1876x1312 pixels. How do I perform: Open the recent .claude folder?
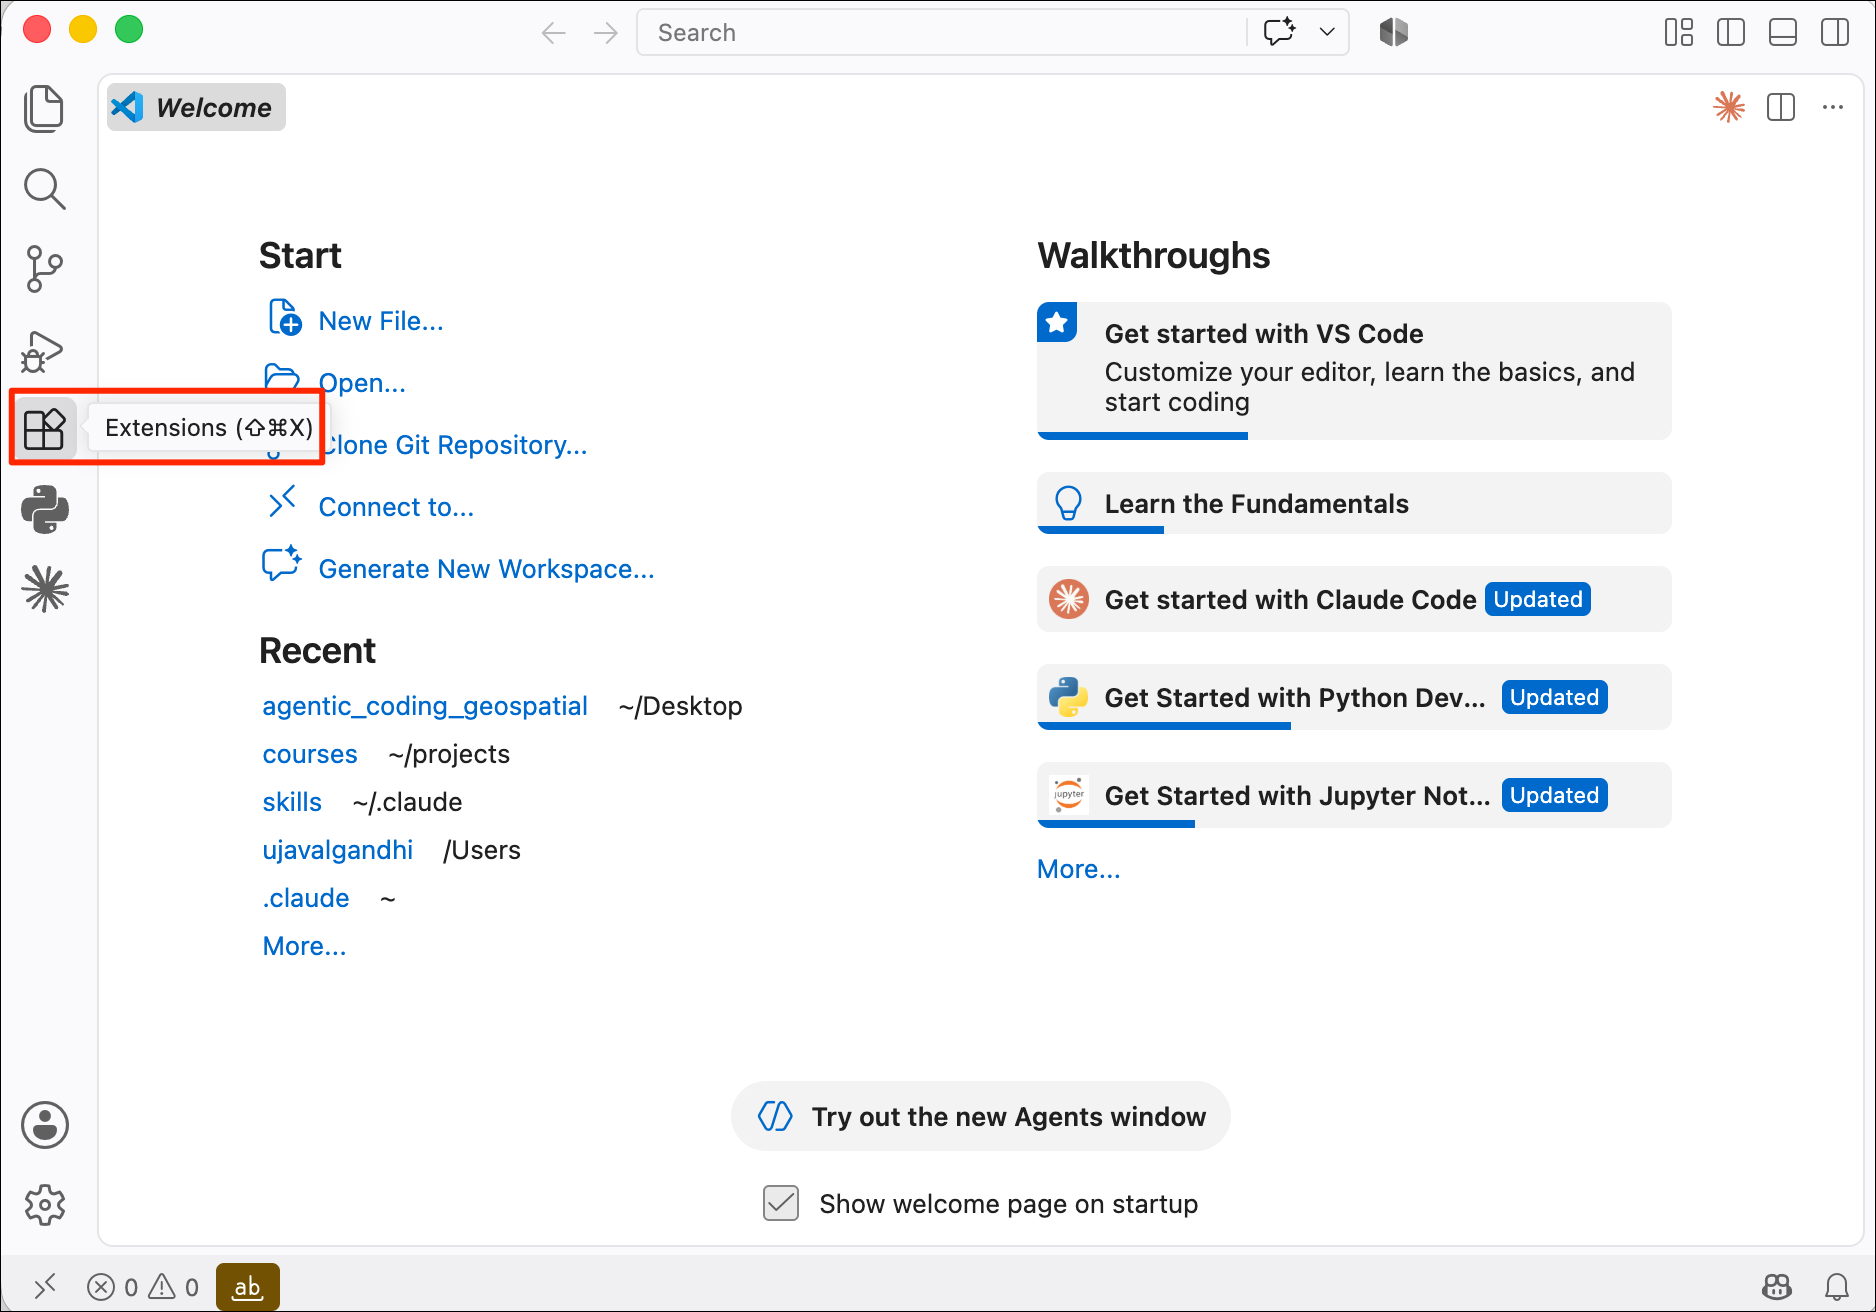[x=306, y=898]
